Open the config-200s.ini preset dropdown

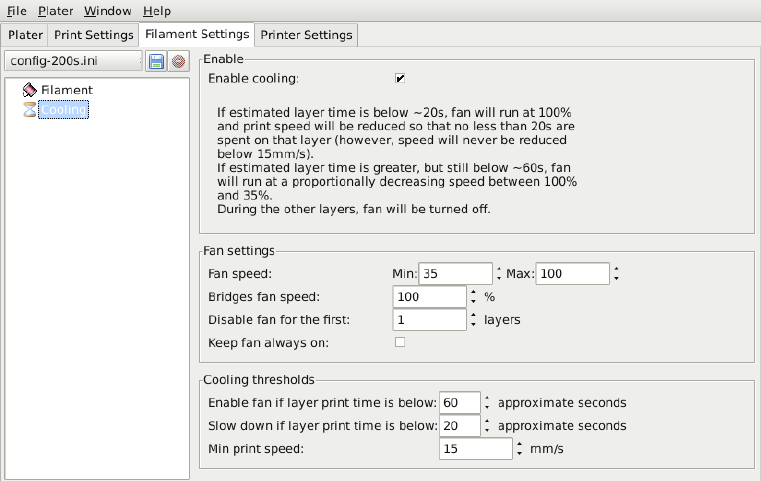tap(73, 62)
